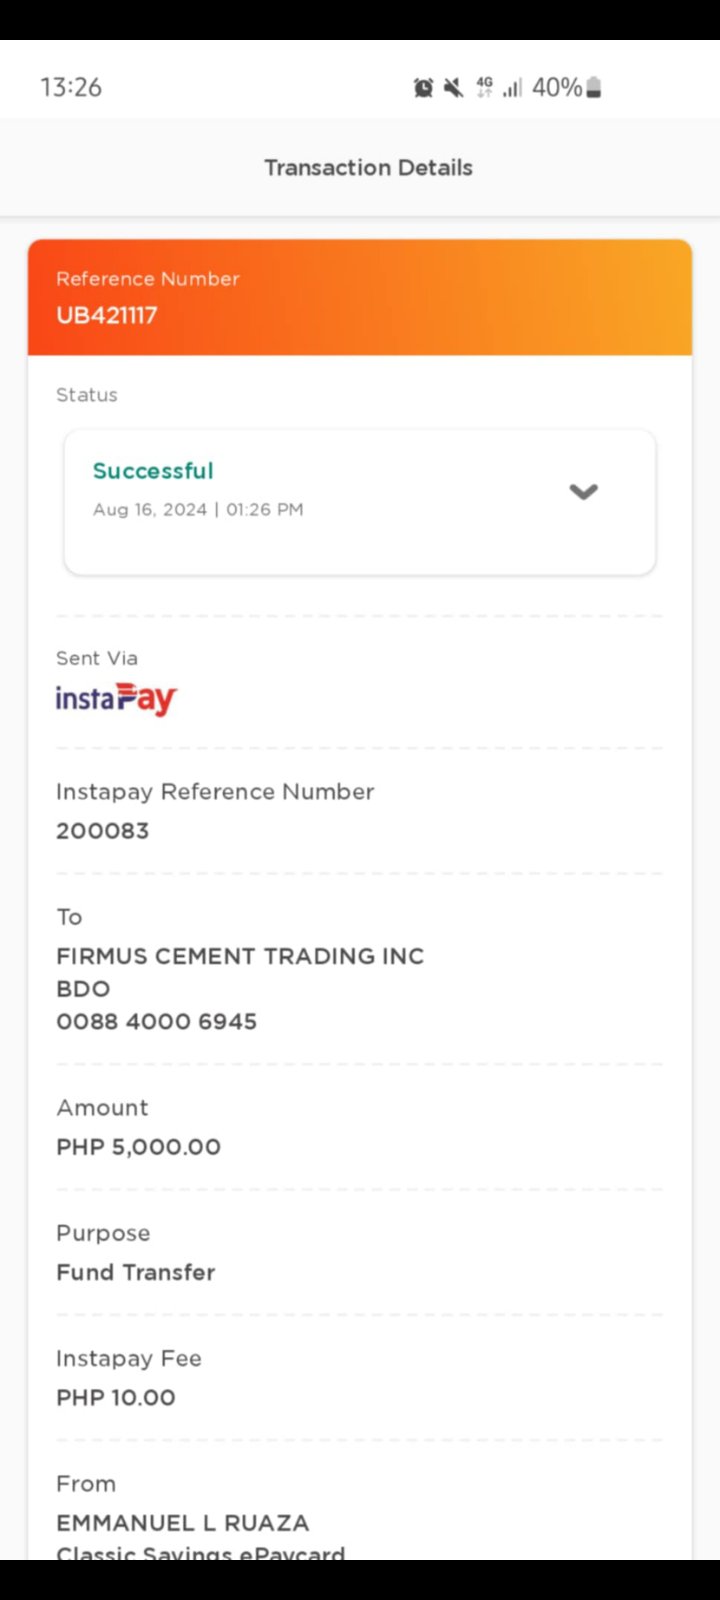The width and height of the screenshot is (720, 1600).
Task: Tap the signal strength bars icon
Action: [512, 88]
